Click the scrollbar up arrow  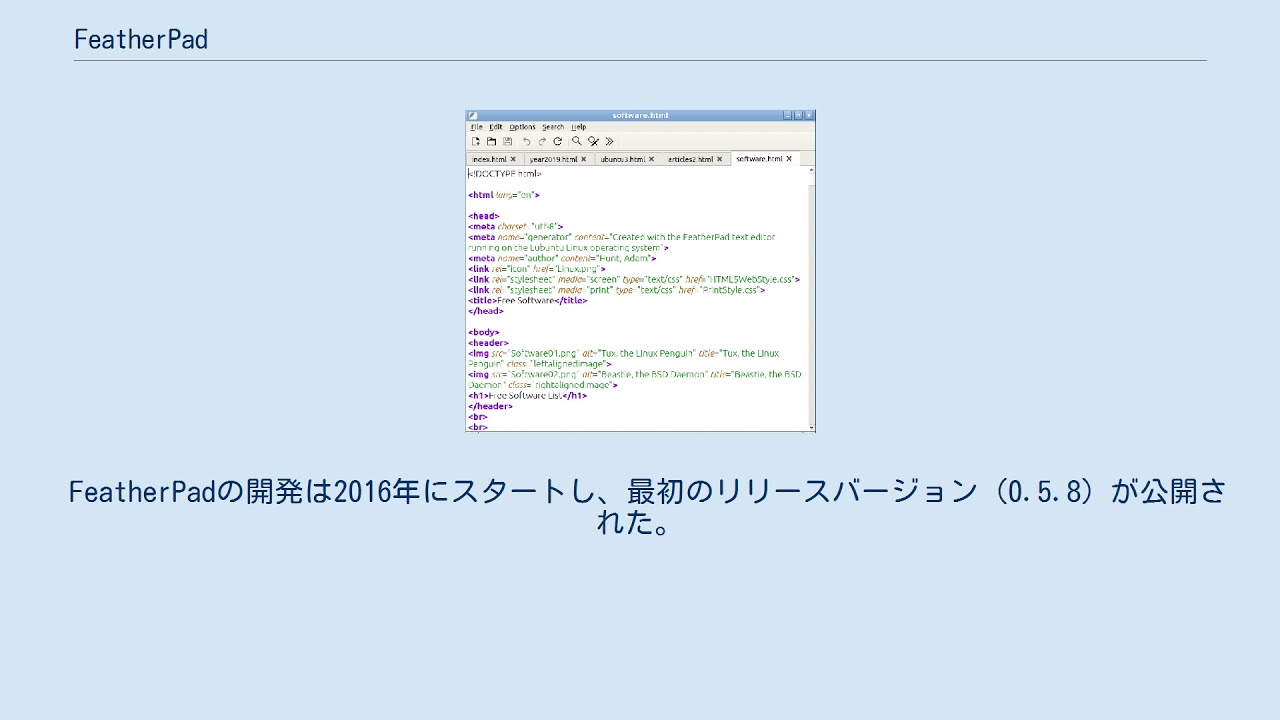811,170
